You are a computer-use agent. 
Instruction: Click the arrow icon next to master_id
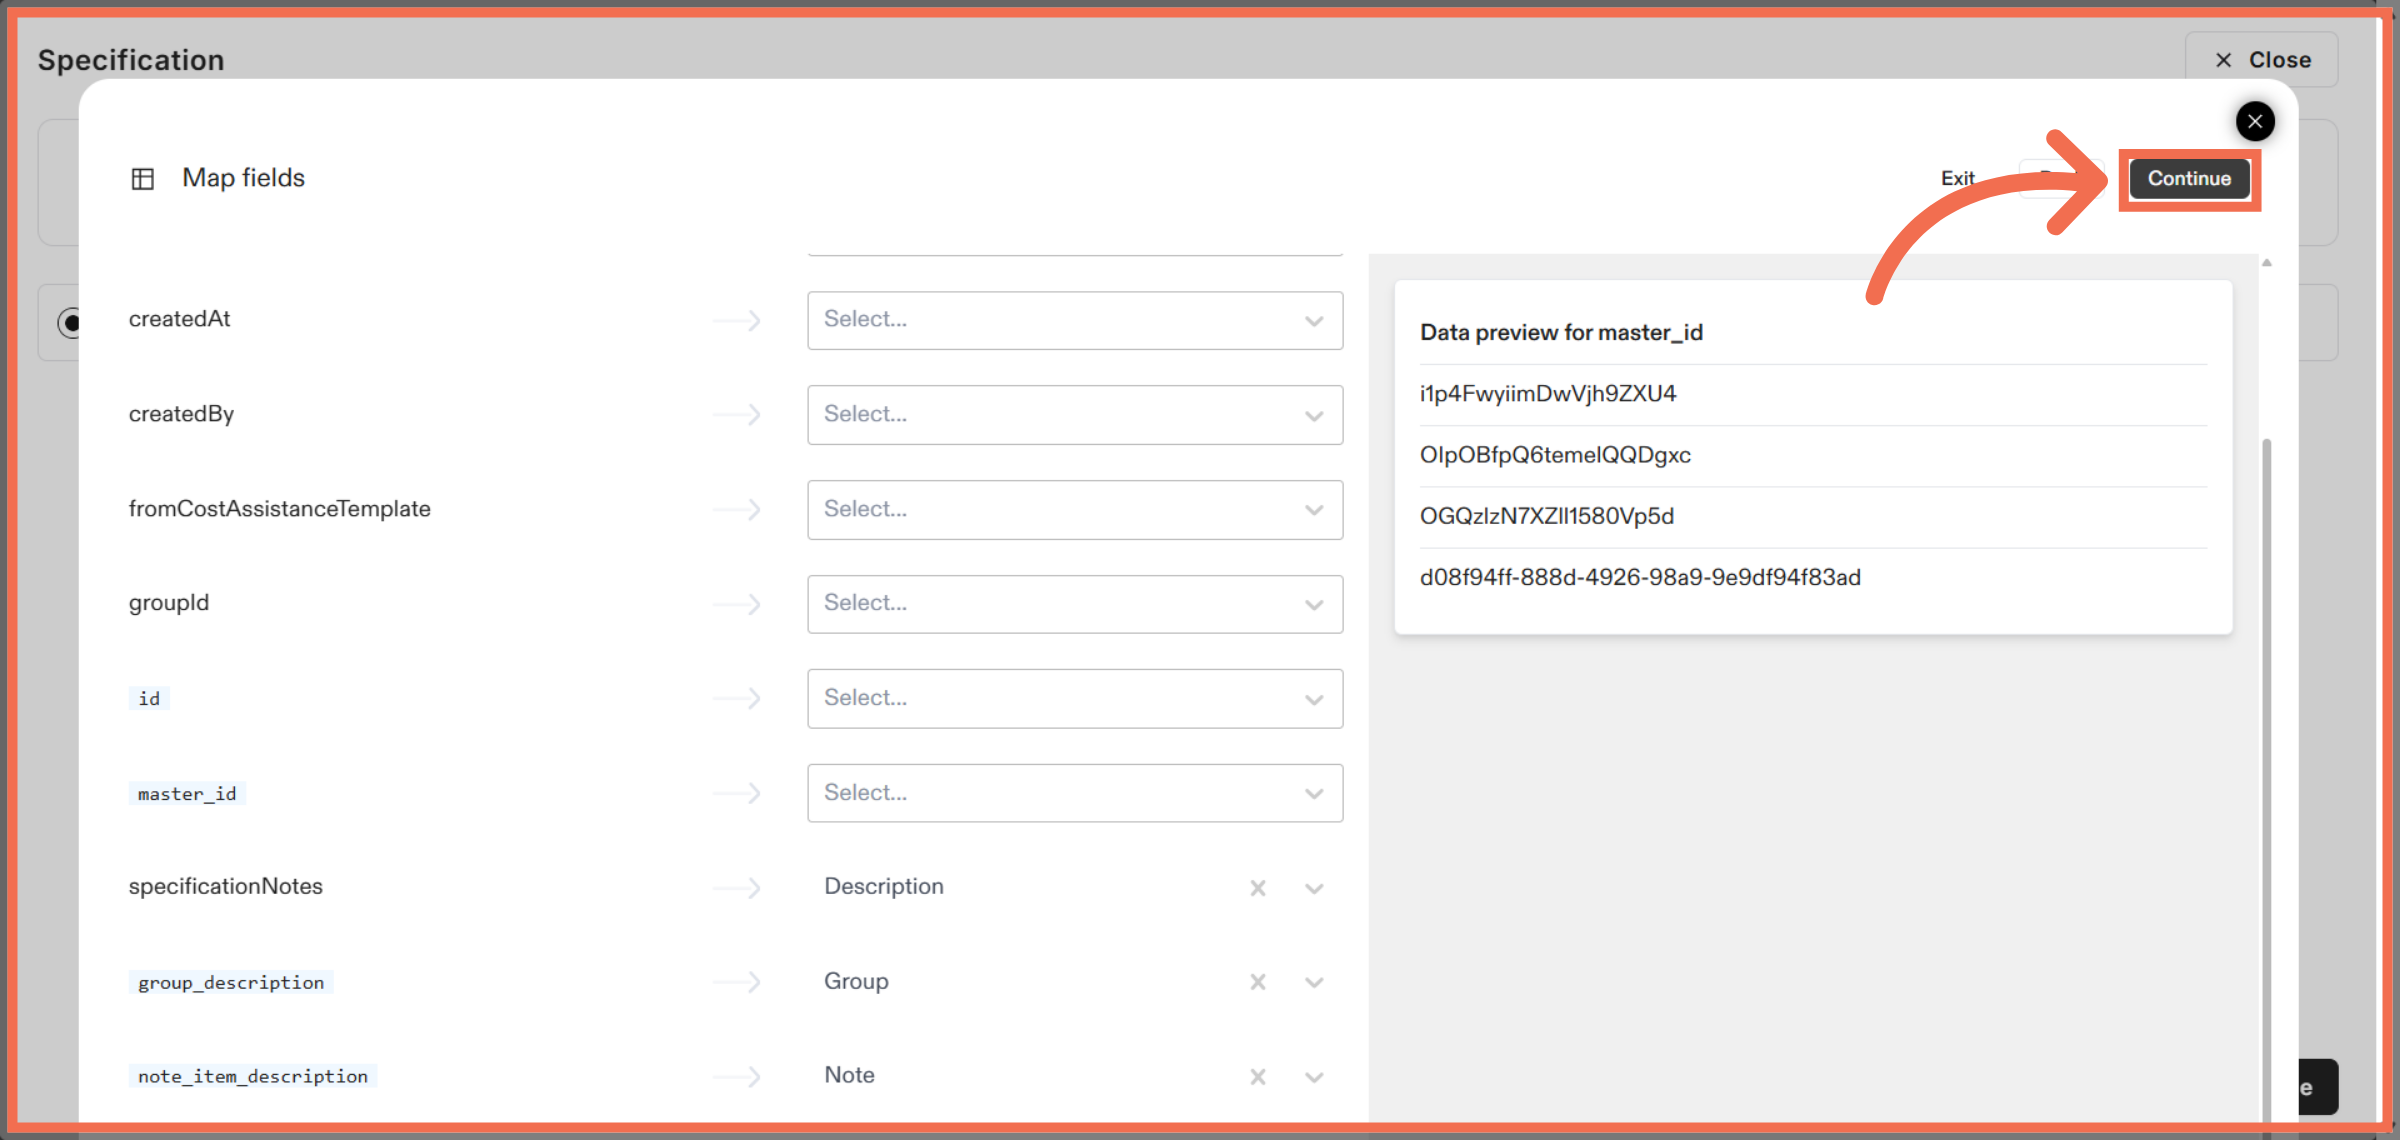(x=738, y=793)
